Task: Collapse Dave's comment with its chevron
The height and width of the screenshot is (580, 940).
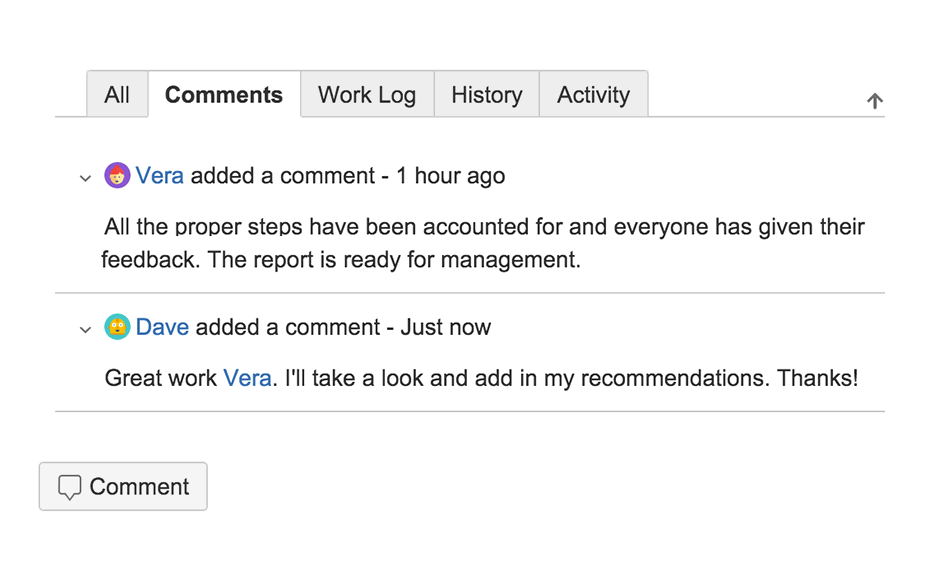Action: point(86,329)
